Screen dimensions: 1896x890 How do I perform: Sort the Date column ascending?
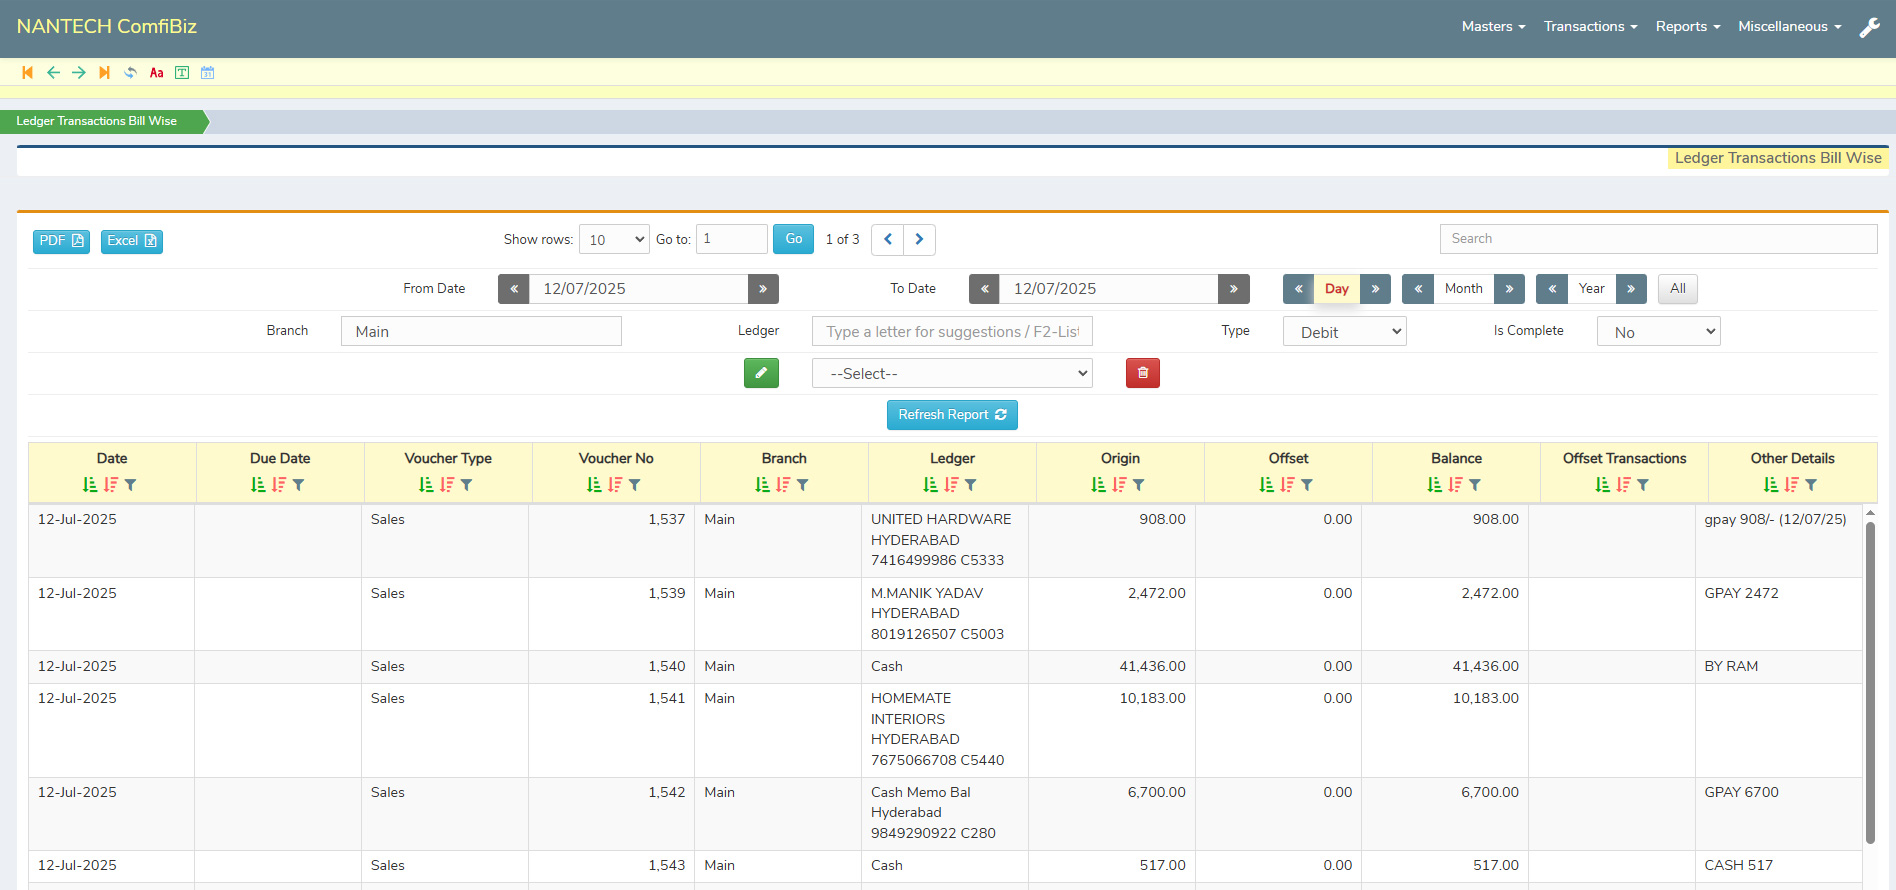click(x=90, y=485)
